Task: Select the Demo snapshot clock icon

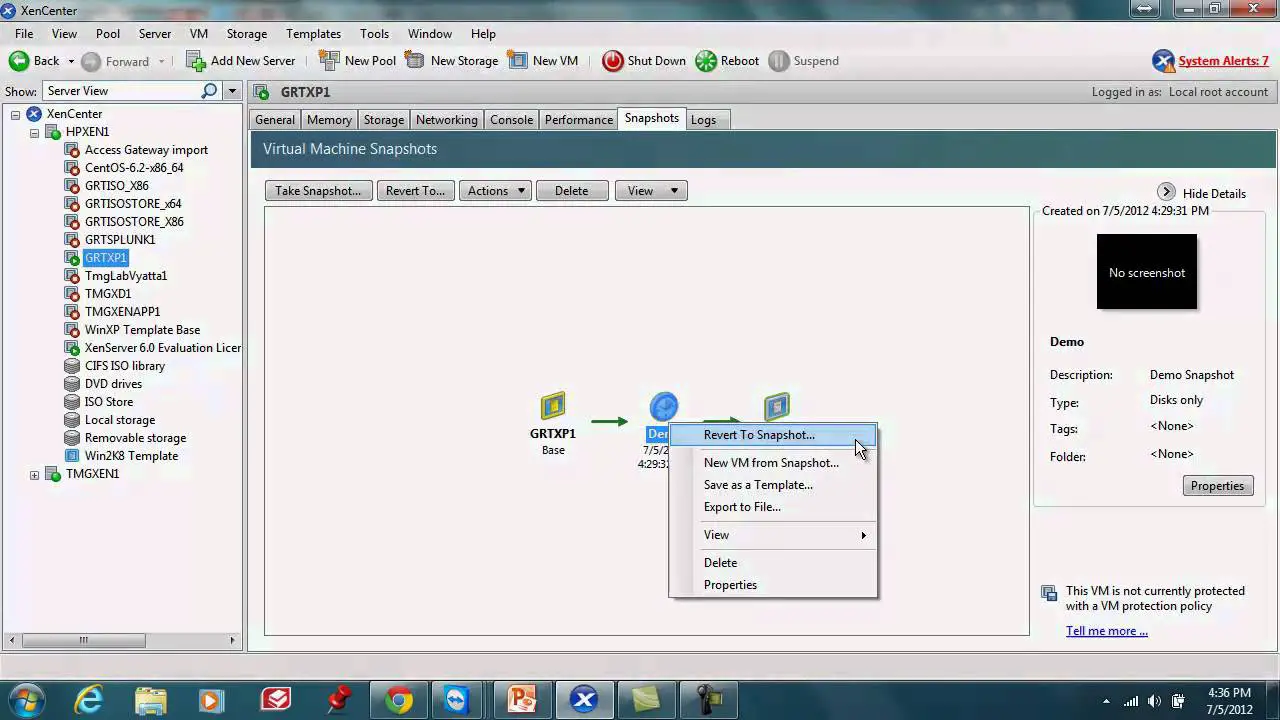Action: coord(664,406)
